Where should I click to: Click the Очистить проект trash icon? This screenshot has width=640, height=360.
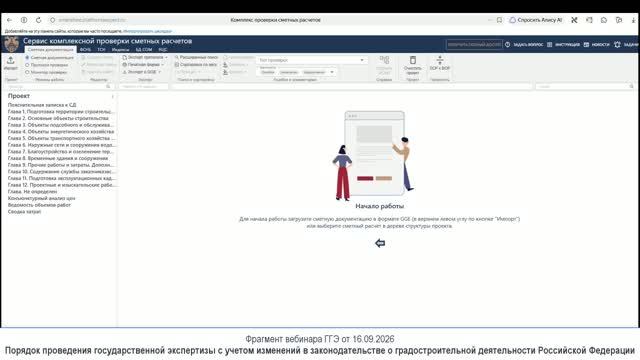click(x=413, y=60)
